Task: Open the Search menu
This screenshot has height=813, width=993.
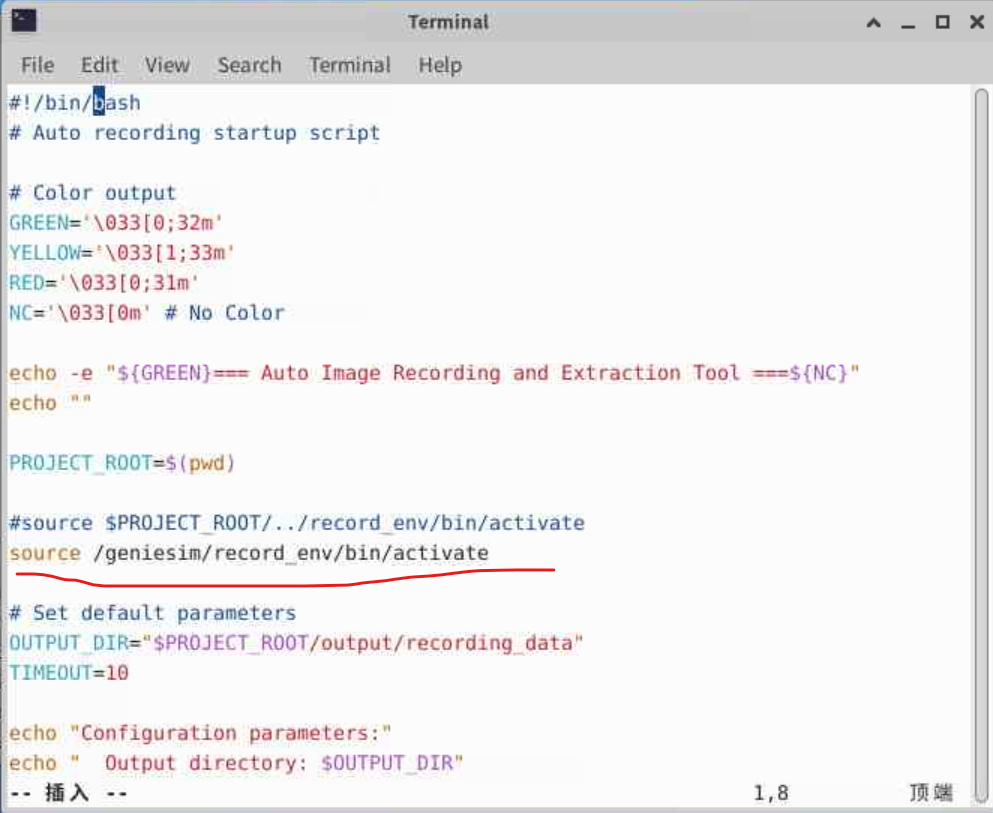Action: [250, 65]
